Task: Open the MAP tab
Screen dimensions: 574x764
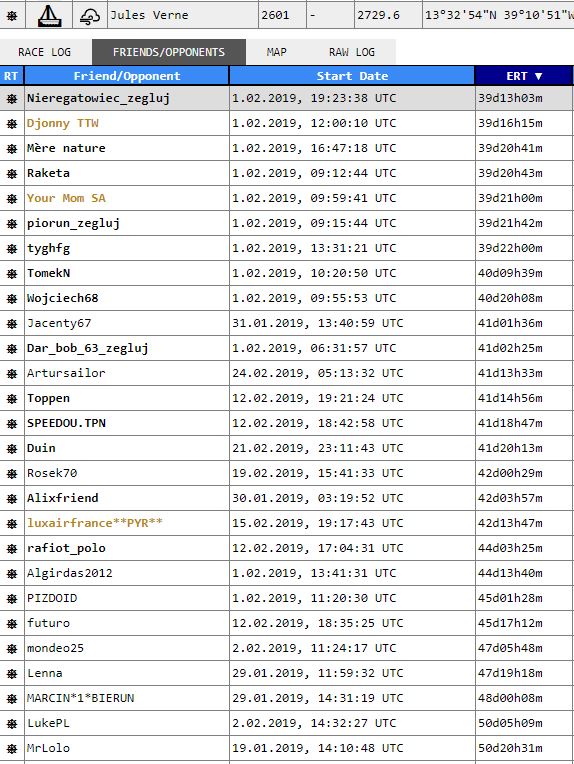Action: tap(276, 52)
